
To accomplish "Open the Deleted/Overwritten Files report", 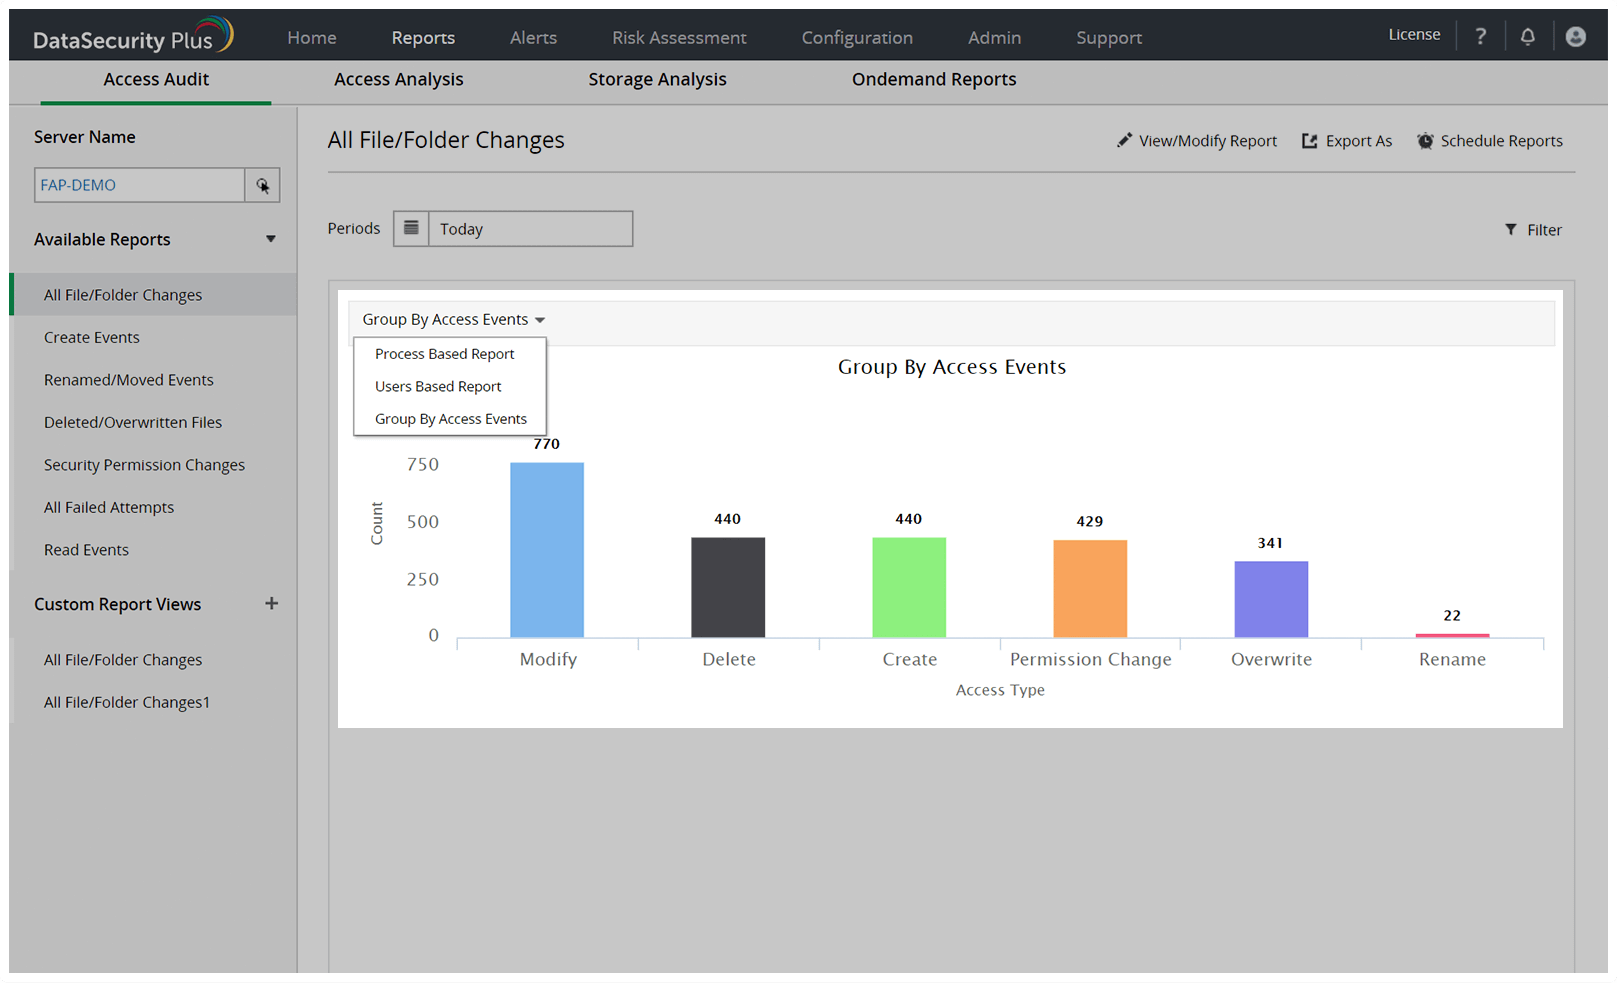I will (132, 422).
